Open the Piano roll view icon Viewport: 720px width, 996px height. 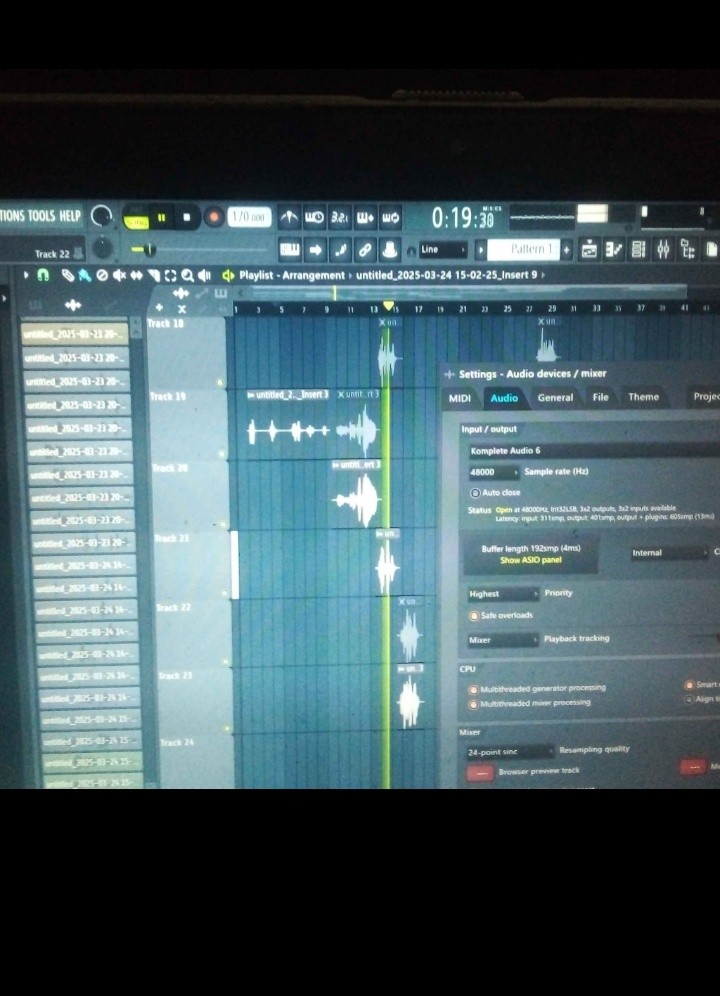pos(613,250)
